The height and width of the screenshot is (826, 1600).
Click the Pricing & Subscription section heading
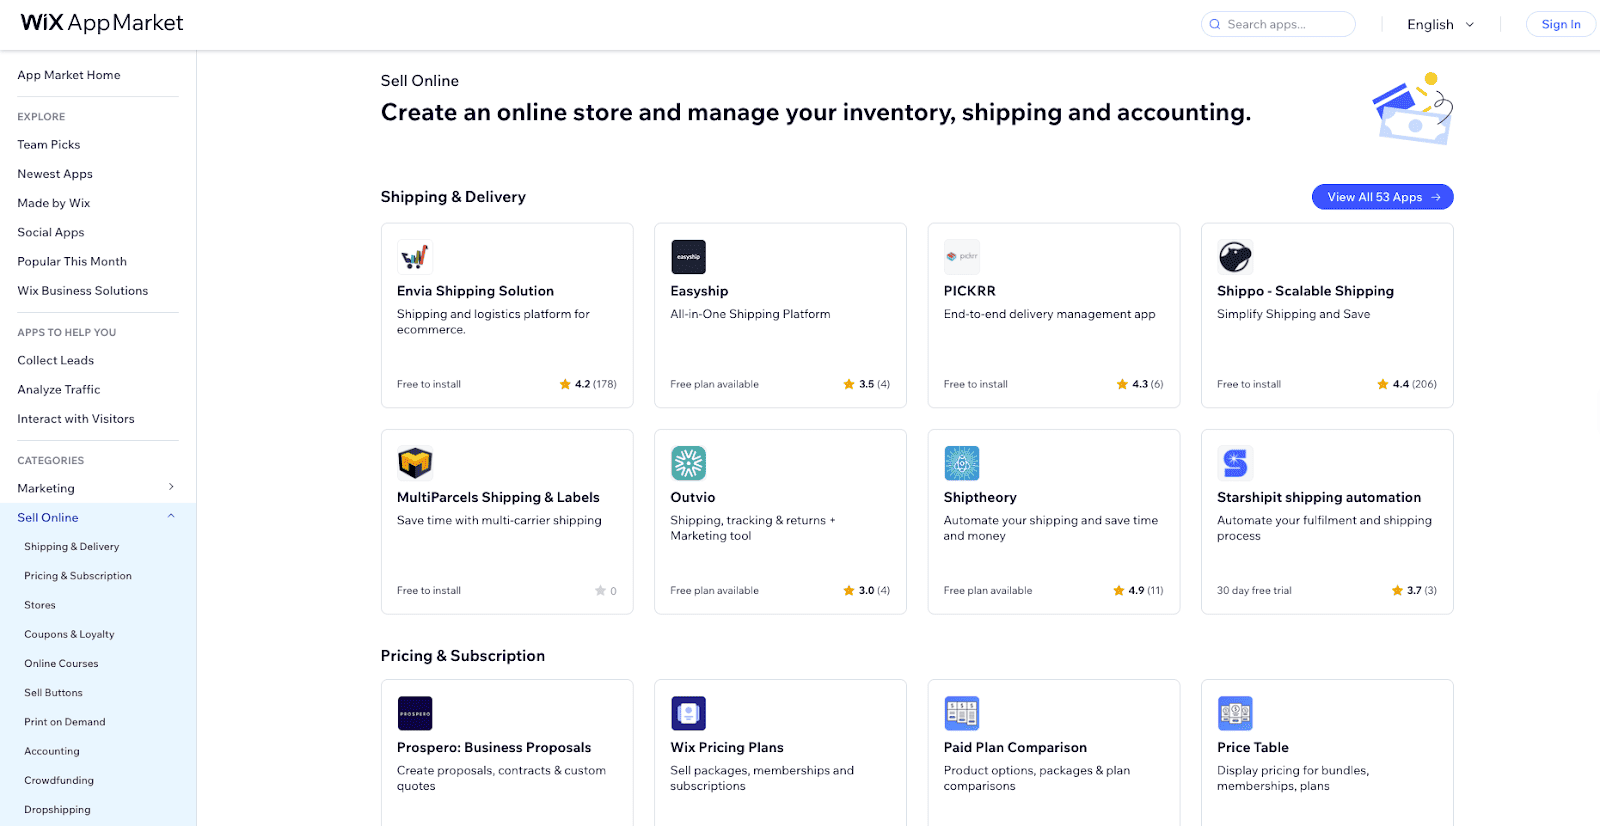(463, 656)
